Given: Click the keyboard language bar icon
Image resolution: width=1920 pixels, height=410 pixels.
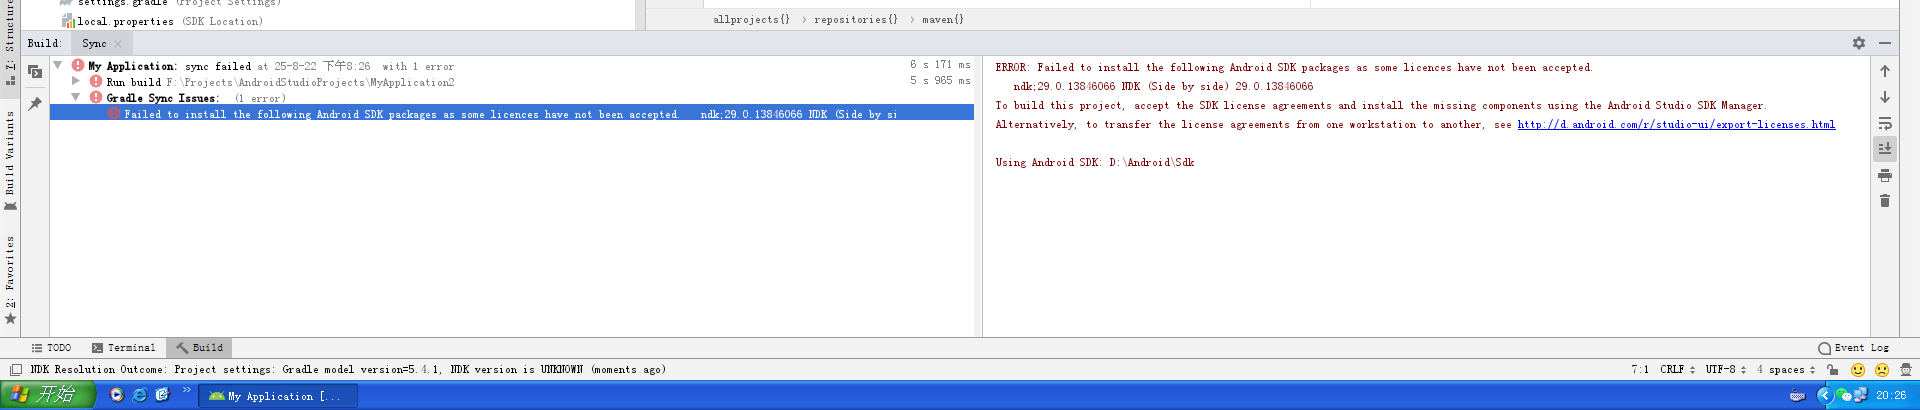Looking at the screenshot, I should tap(1797, 397).
